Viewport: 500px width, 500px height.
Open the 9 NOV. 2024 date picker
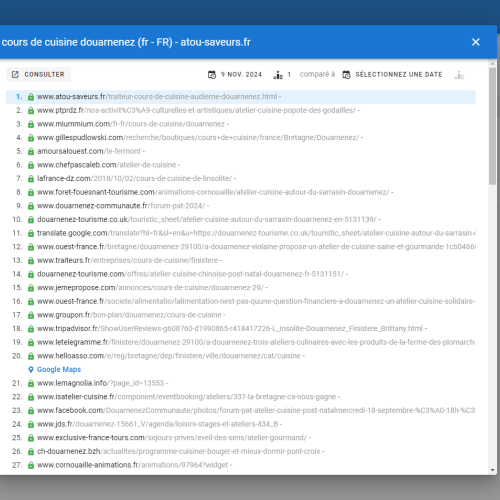[241, 74]
